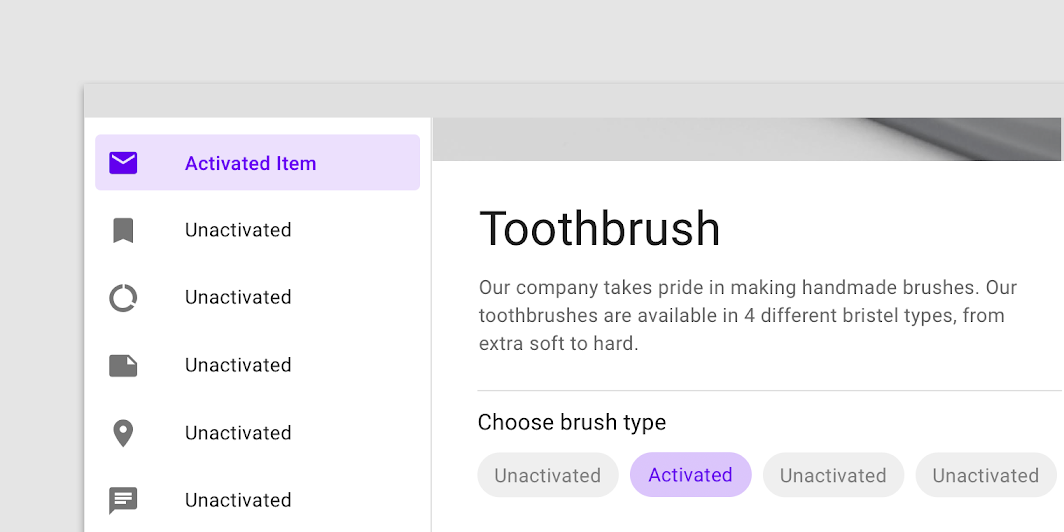Image resolution: width=1064 pixels, height=532 pixels.
Task: Open Unactivated label beside the location pin
Action: pos(238,433)
